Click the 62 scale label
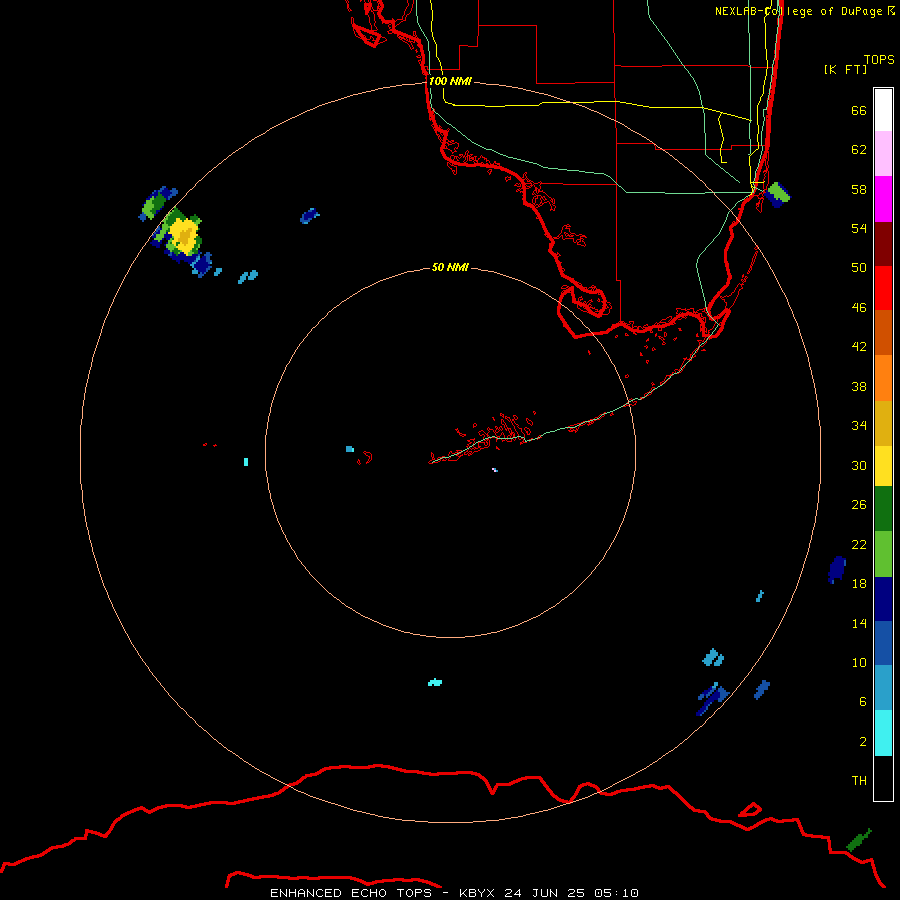 click(x=859, y=149)
